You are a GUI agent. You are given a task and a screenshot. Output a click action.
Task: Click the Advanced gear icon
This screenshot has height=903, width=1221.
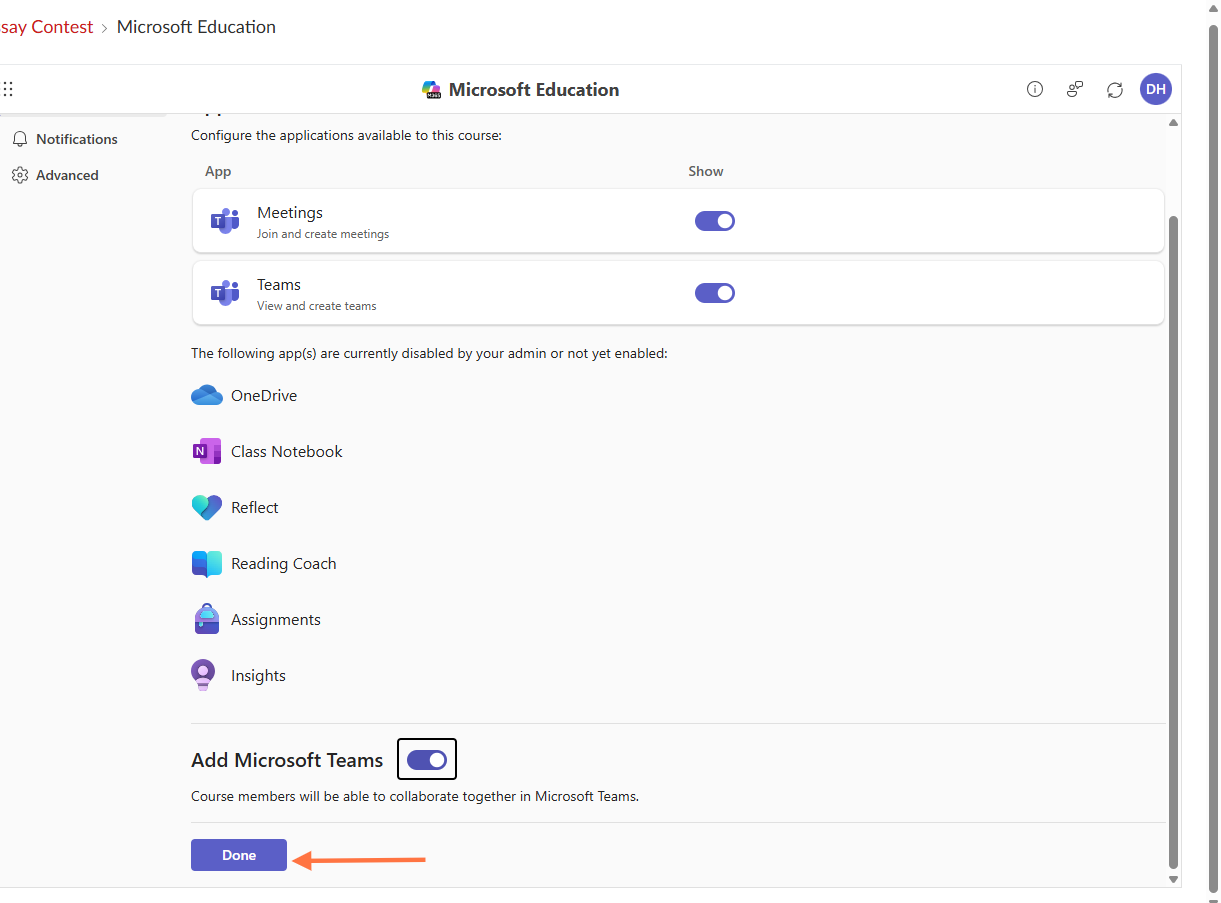point(20,175)
